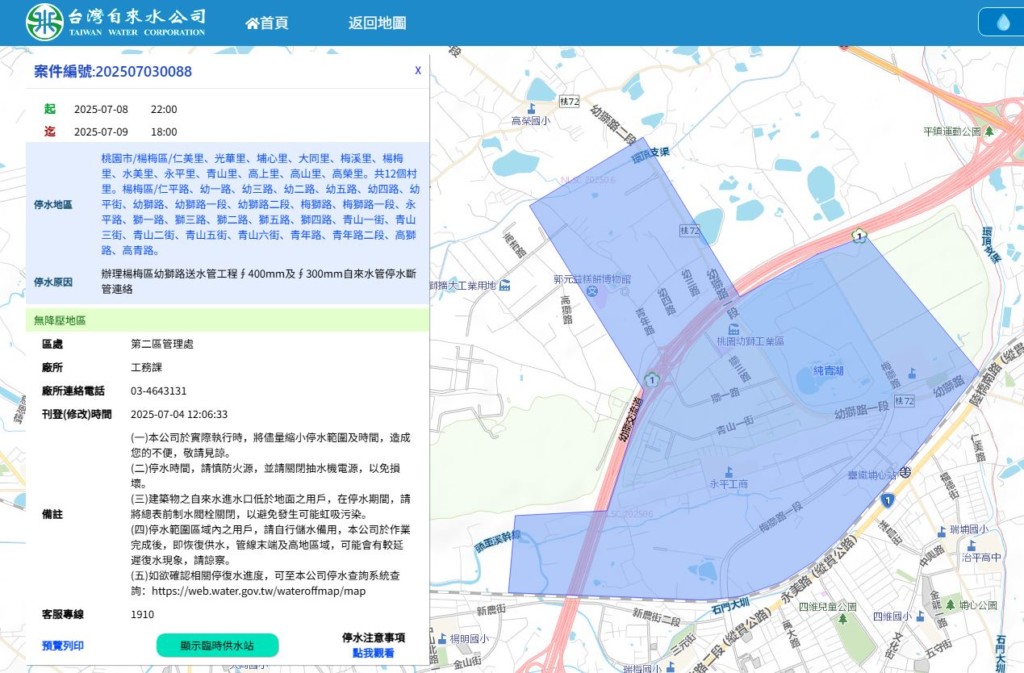Click the 桃72 route shield near 高榮國小
Screen dimensions: 1024x673
click(570, 101)
